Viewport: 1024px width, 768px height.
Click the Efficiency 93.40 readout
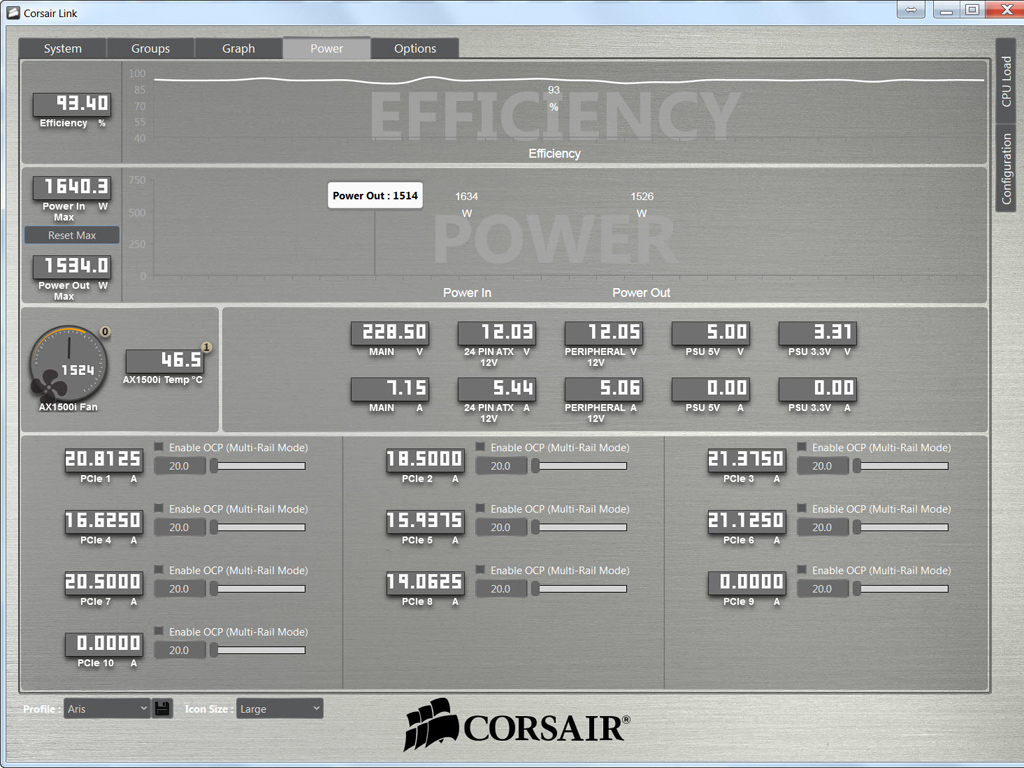[x=72, y=104]
